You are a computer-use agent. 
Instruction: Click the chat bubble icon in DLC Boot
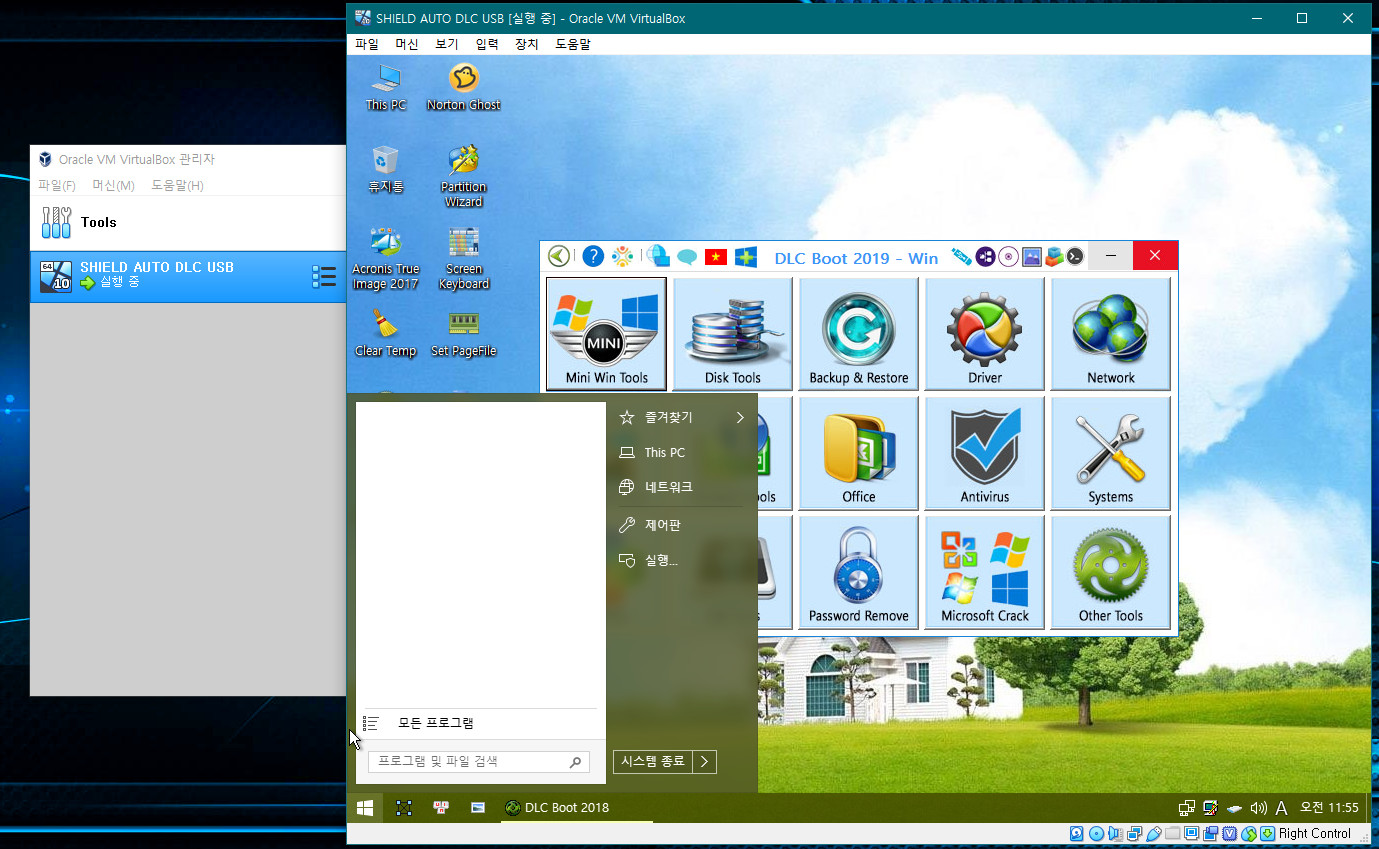click(686, 257)
